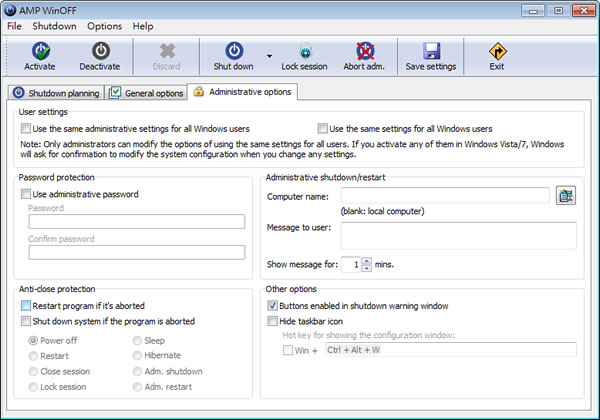Click the Ctrl + Alt + W hotkey field
This screenshot has width=600, height=420.
[451, 350]
